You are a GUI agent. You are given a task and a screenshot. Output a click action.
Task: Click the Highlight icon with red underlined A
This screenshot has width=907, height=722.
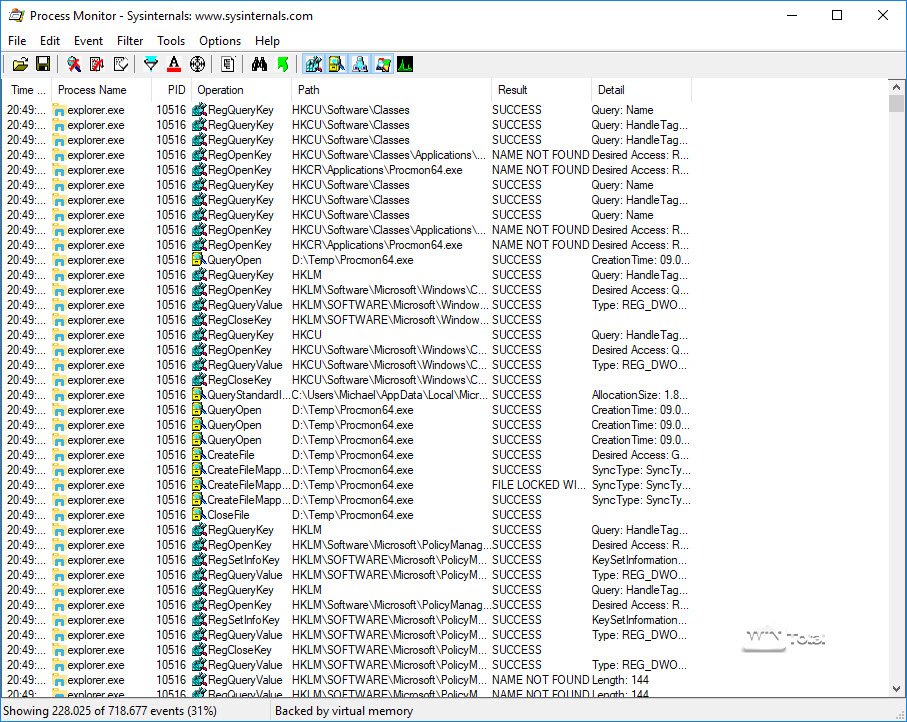[x=174, y=65]
